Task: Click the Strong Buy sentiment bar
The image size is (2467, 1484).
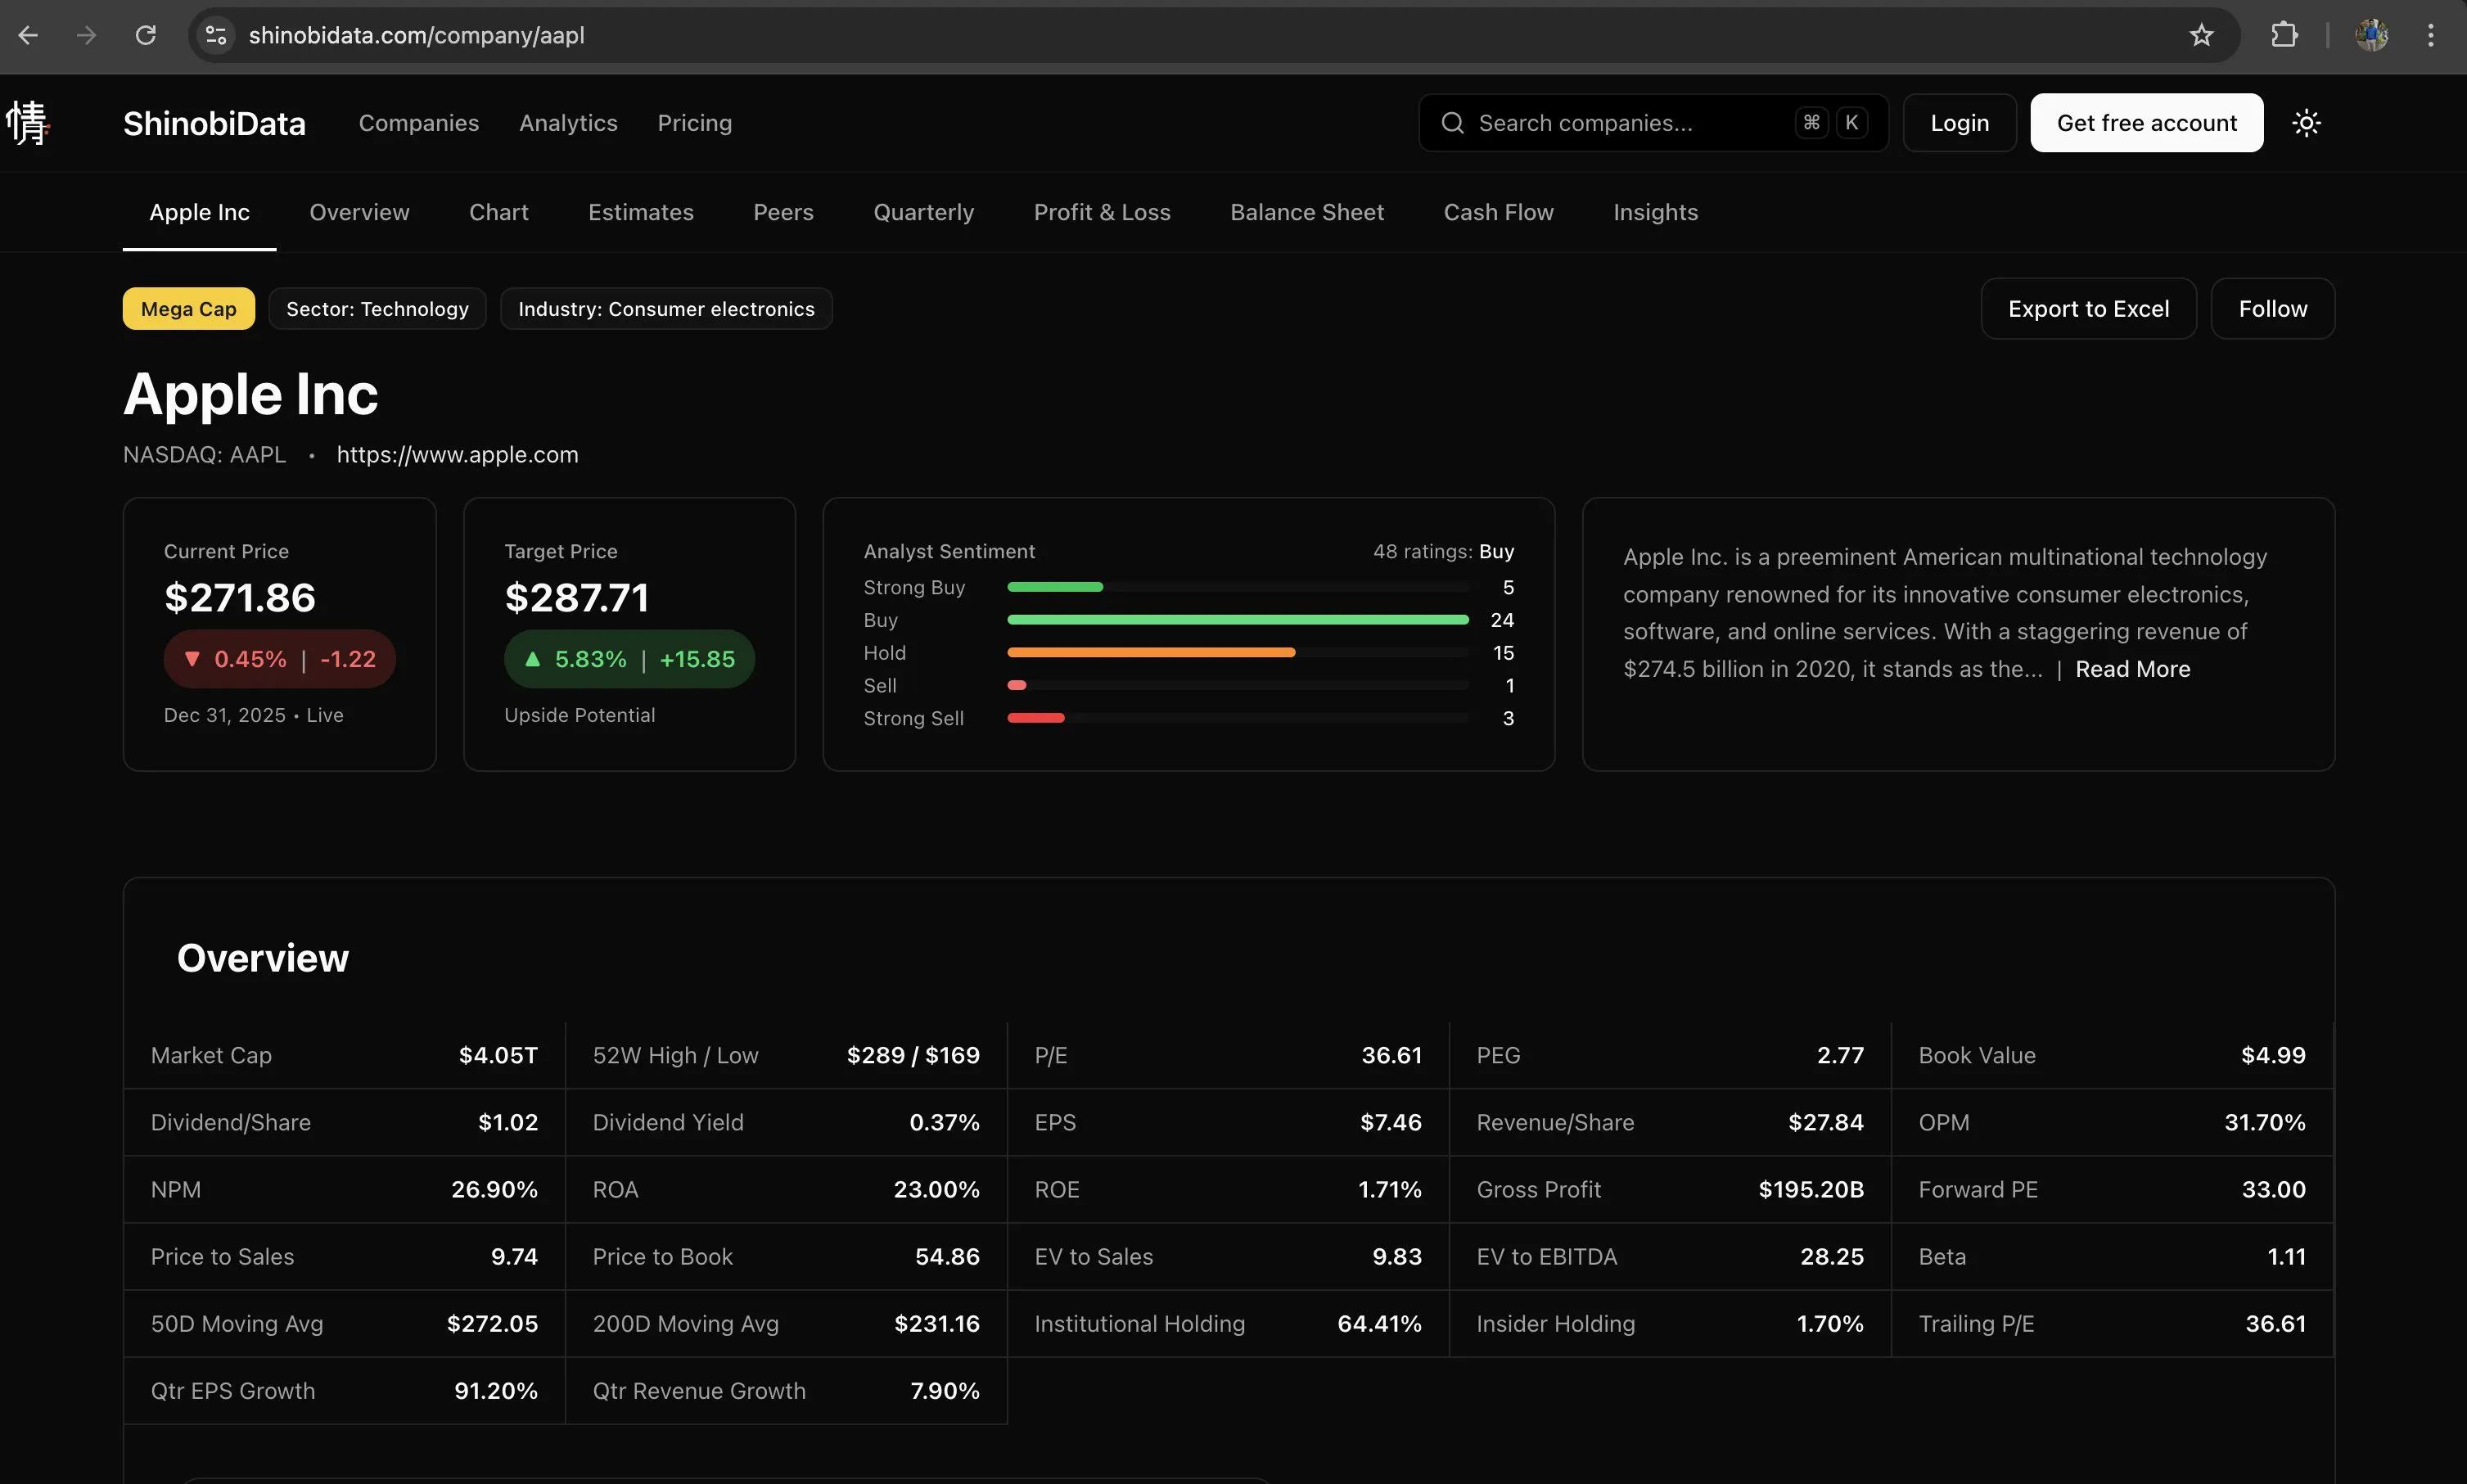Action: tap(1237, 587)
